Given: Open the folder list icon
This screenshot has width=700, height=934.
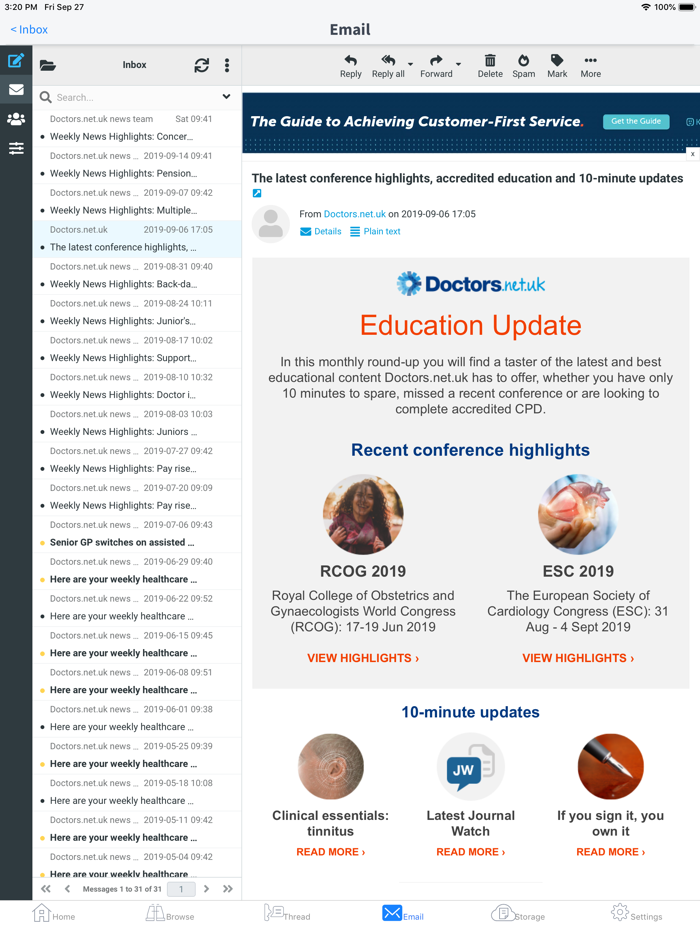Looking at the screenshot, I should point(48,66).
